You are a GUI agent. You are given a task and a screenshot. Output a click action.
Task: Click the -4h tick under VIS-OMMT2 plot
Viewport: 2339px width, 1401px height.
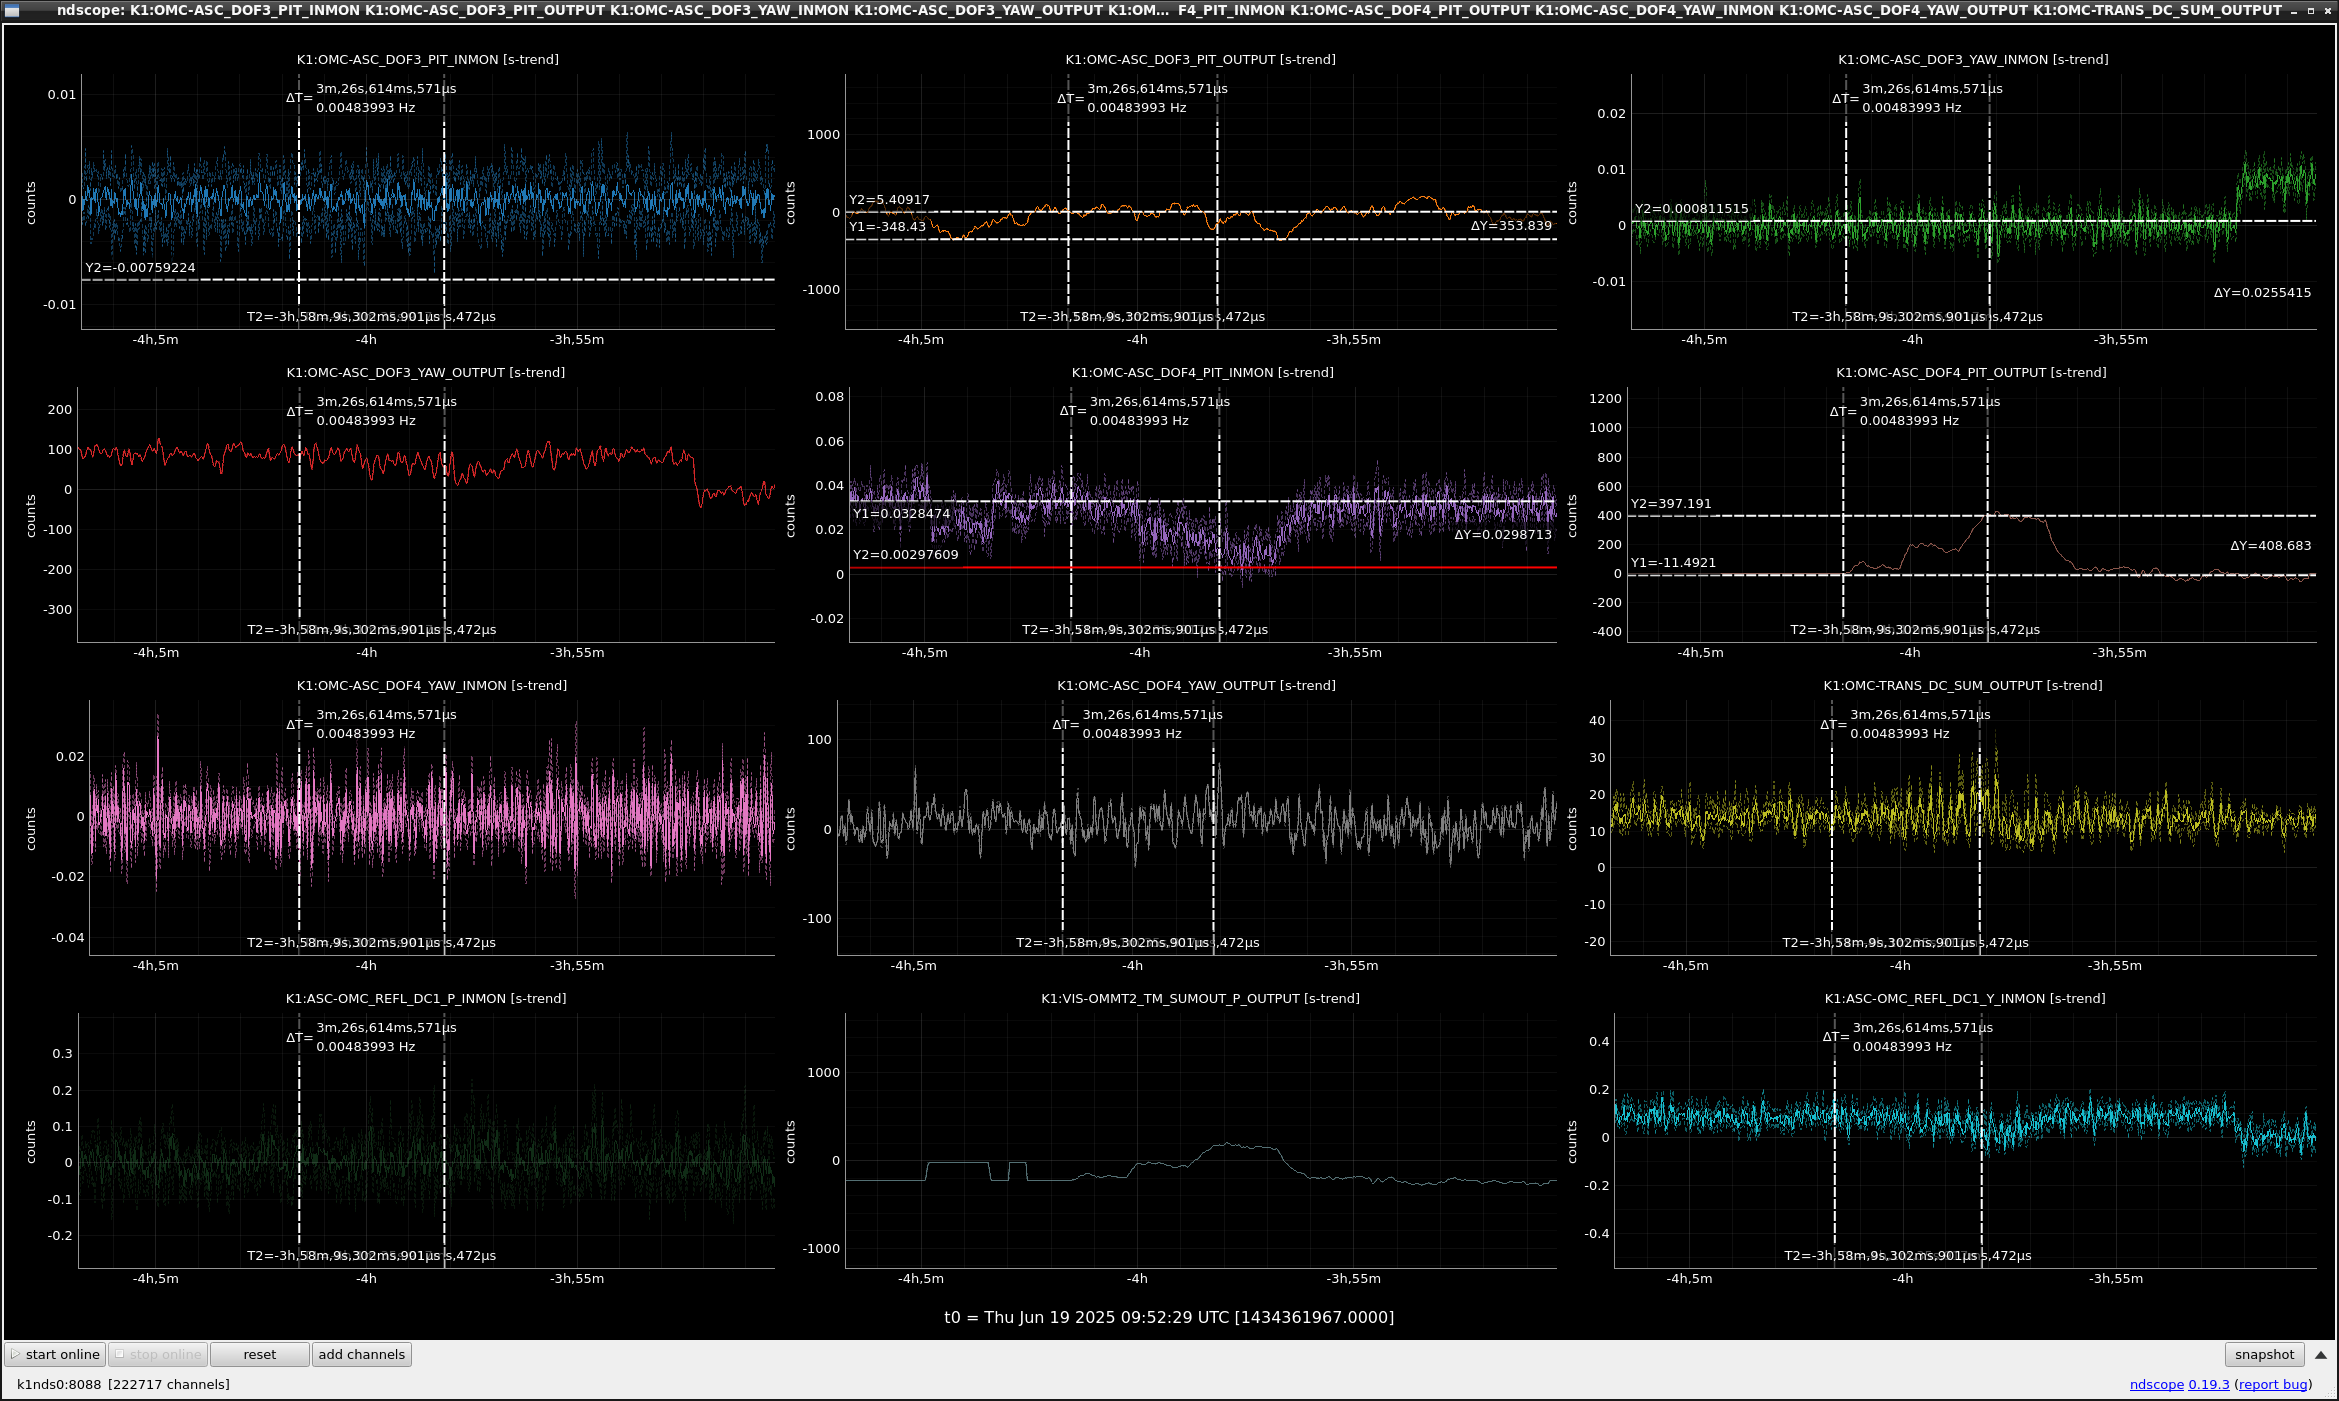(x=1137, y=1278)
